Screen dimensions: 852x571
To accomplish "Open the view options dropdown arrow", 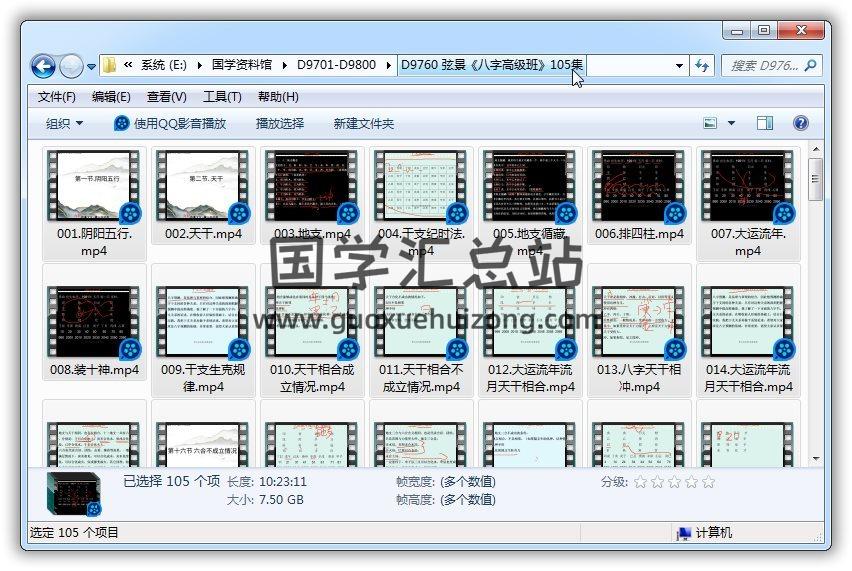I will pos(731,123).
